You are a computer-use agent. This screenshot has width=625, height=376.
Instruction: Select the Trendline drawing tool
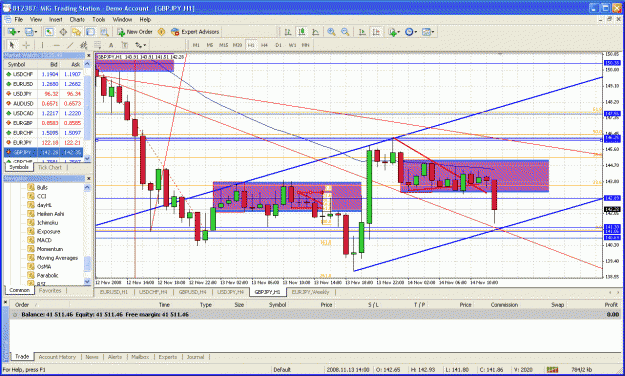tap(70, 45)
